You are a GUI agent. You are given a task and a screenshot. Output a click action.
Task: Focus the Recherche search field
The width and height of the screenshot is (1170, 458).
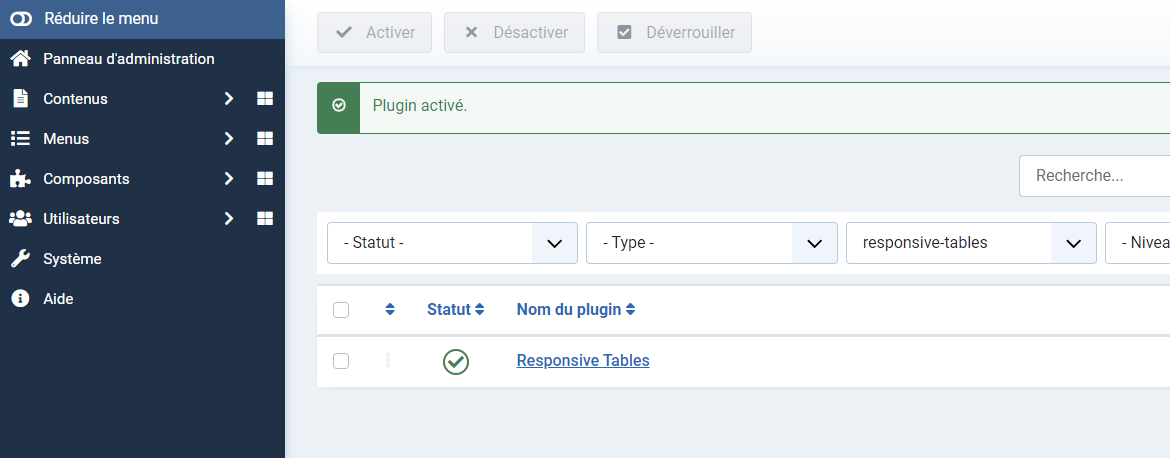tap(1094, 176)
